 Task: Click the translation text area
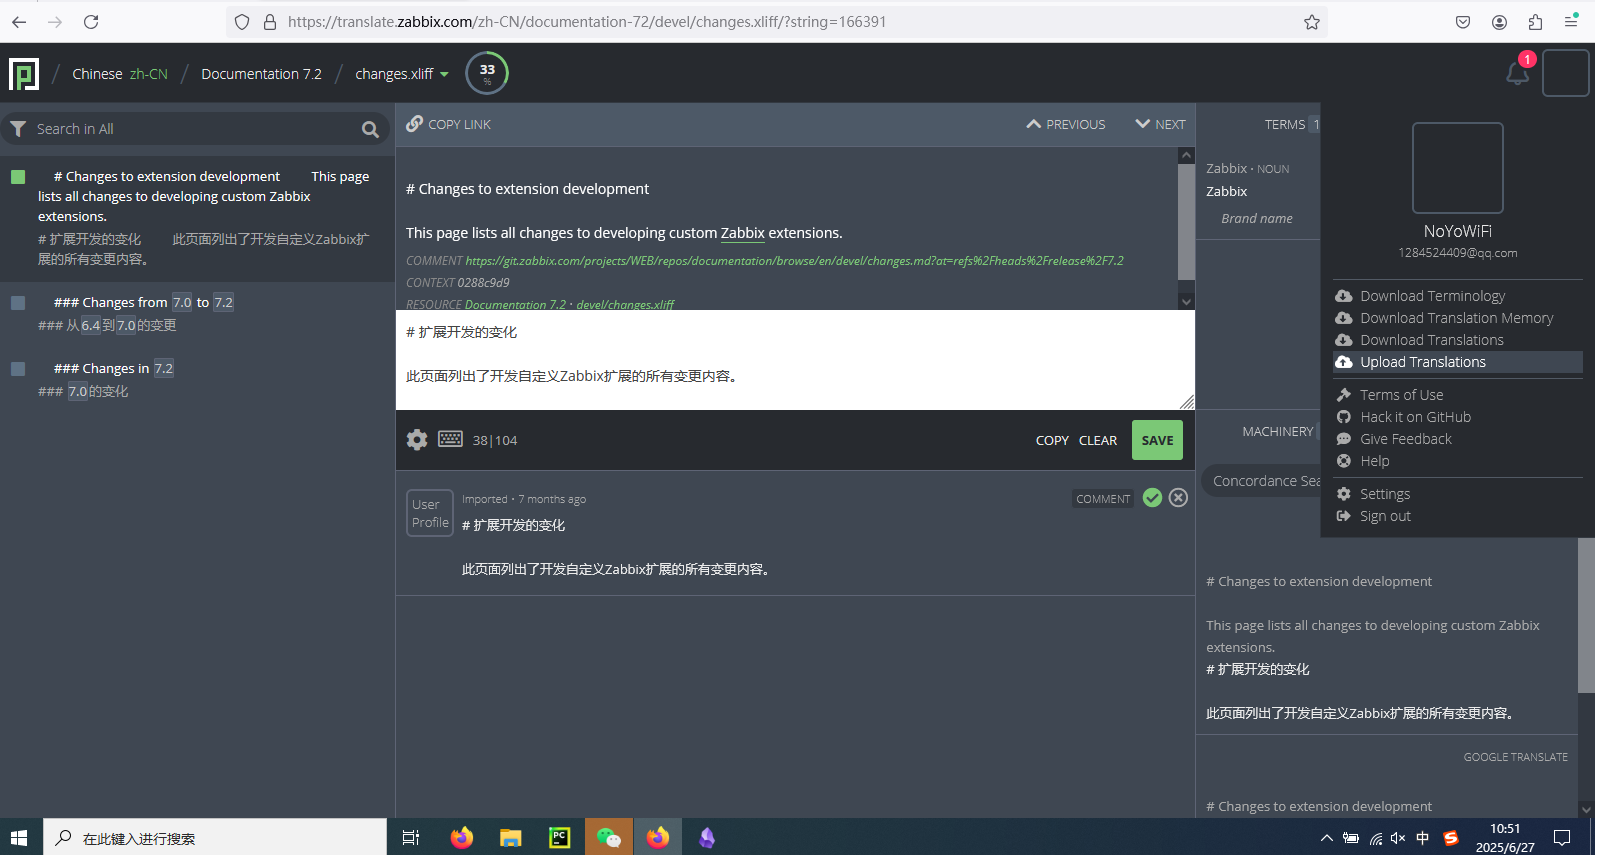click(x=795, y=360)
